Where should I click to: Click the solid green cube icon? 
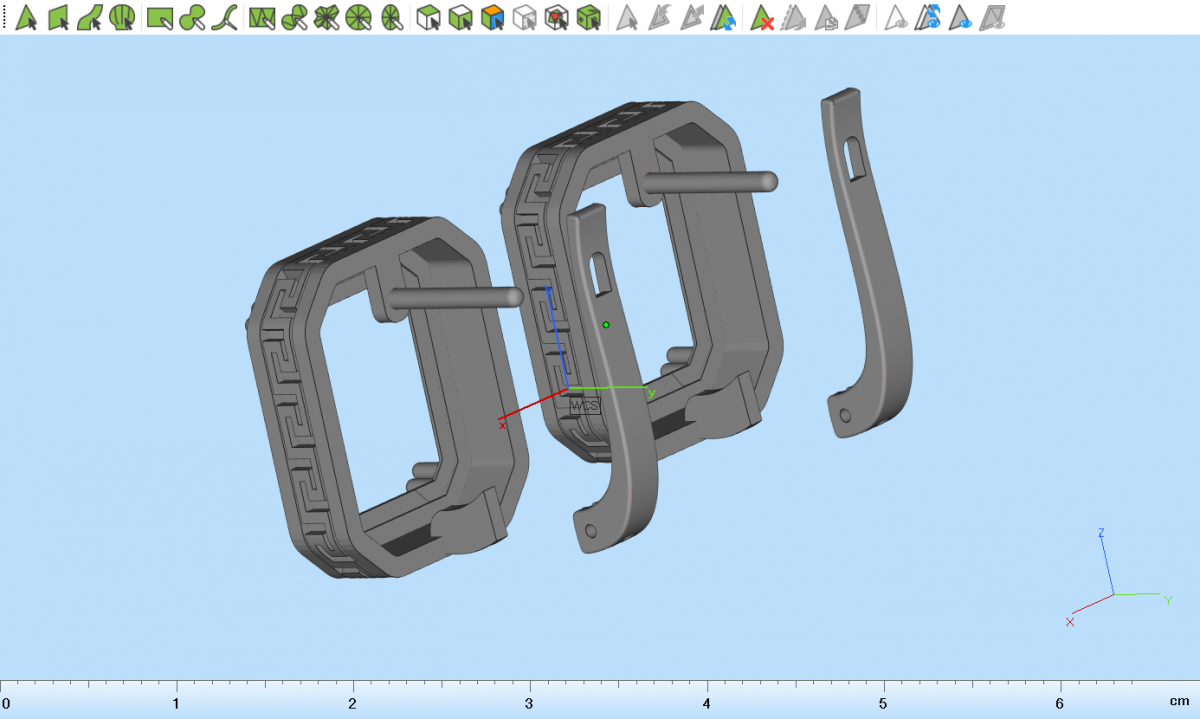pyautogui.click(x=590, y=17)
